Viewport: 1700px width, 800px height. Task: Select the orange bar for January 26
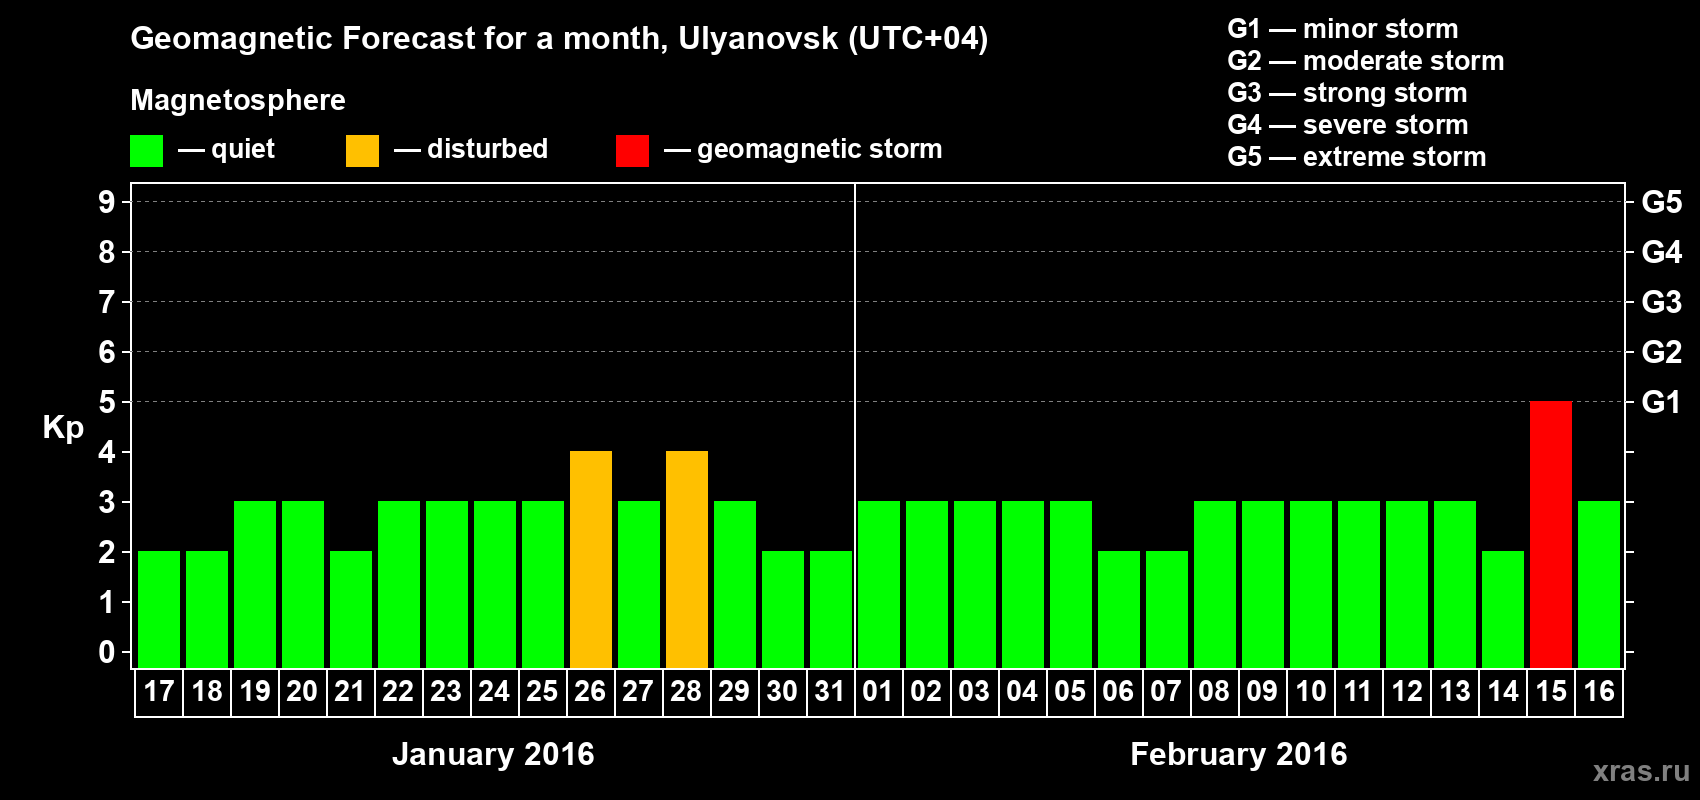591,559
